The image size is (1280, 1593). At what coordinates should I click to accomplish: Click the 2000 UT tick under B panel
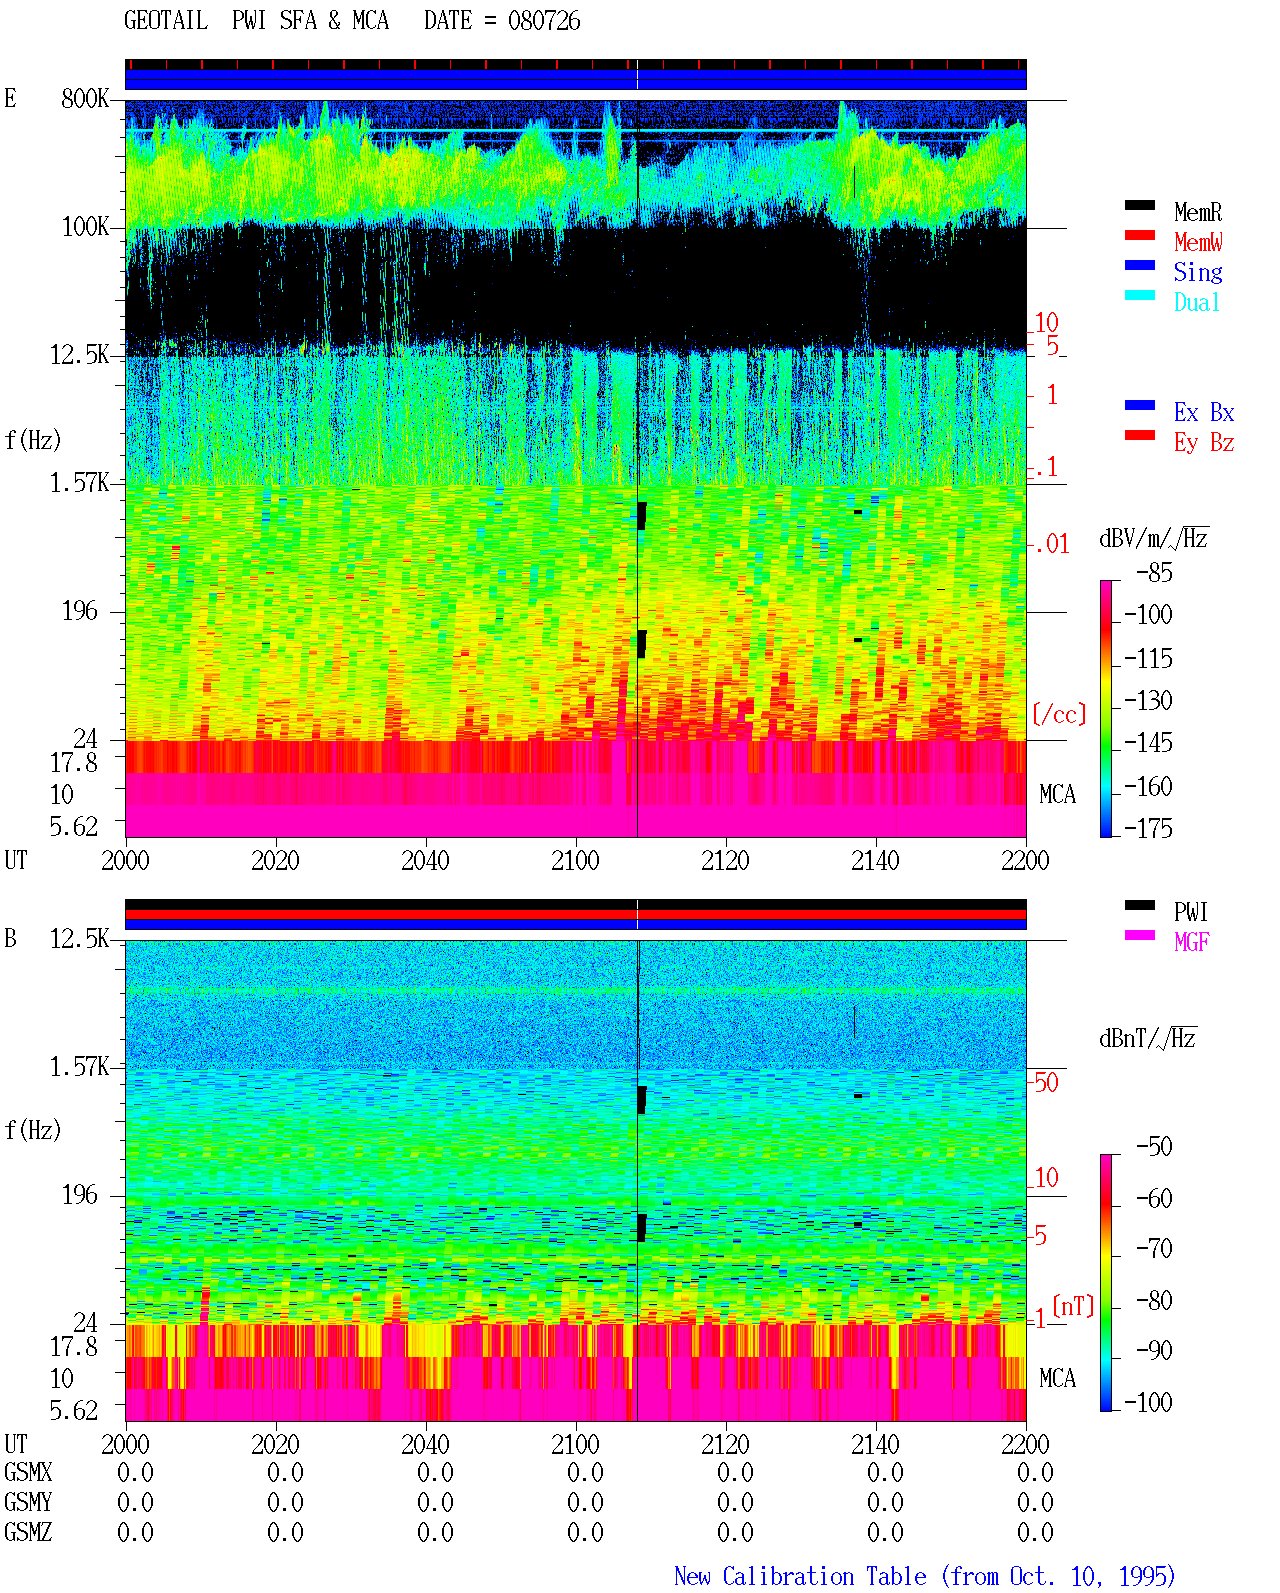click(x=125, y=1444)
